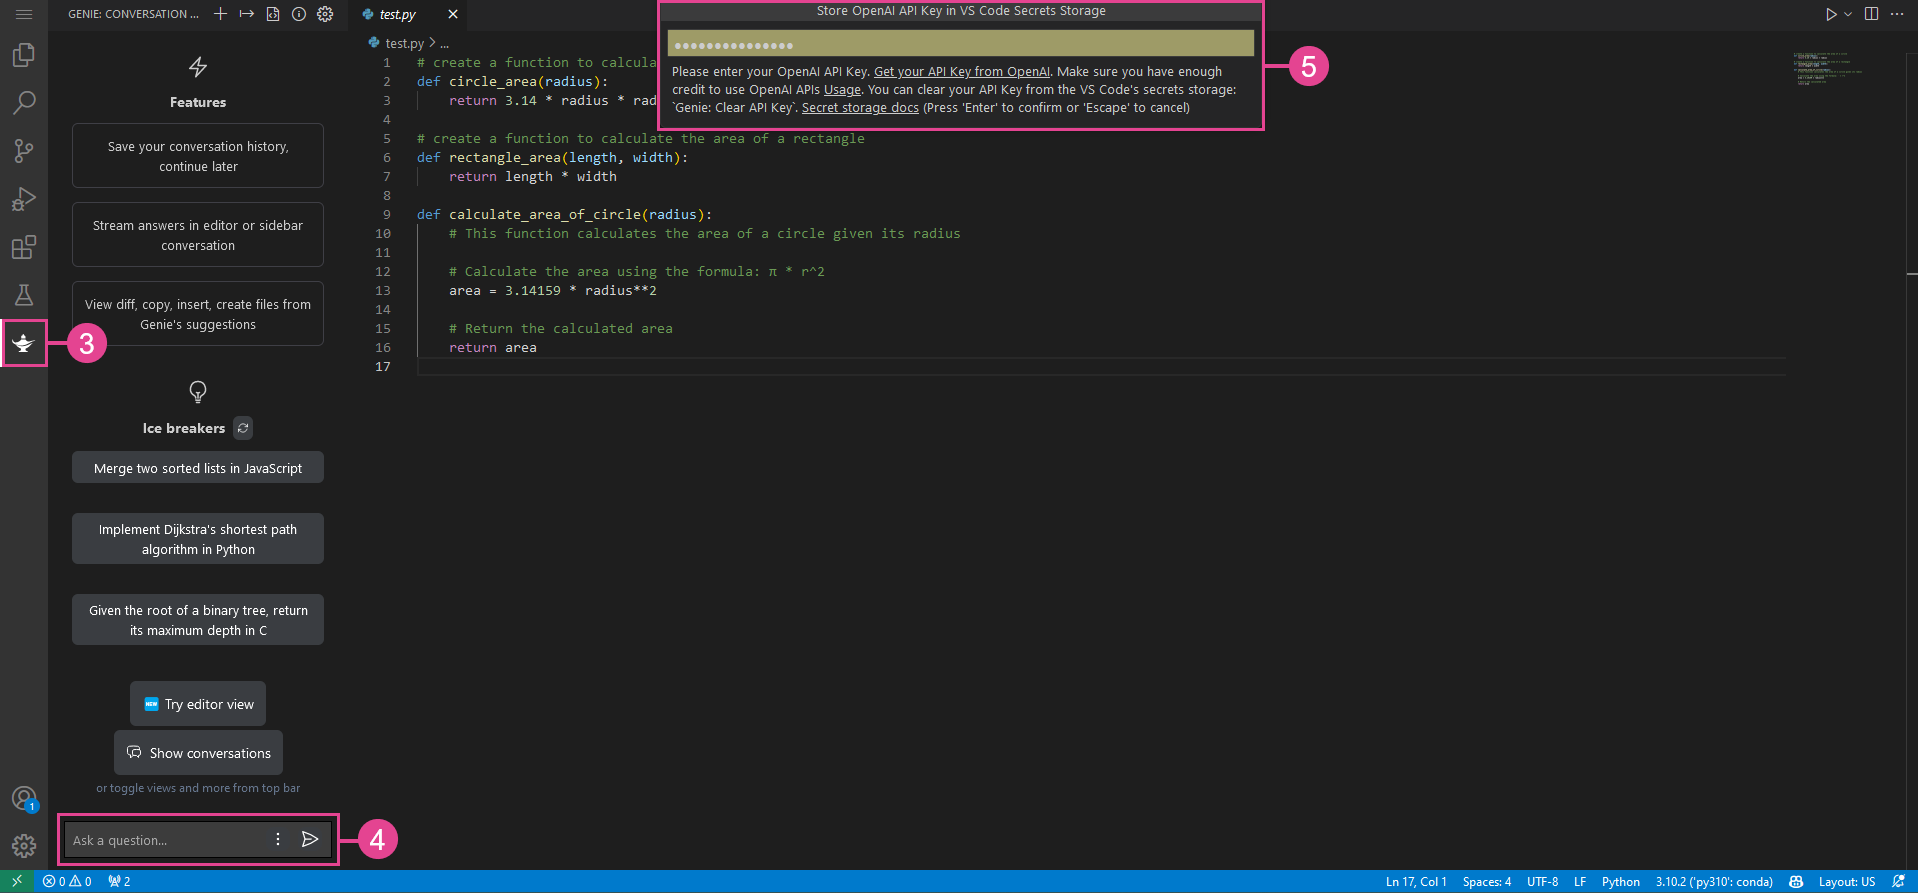The width and height of the screenshot is (1918, 893).
Task: Open more options dots in question box
Action: (x=278, y=839)
